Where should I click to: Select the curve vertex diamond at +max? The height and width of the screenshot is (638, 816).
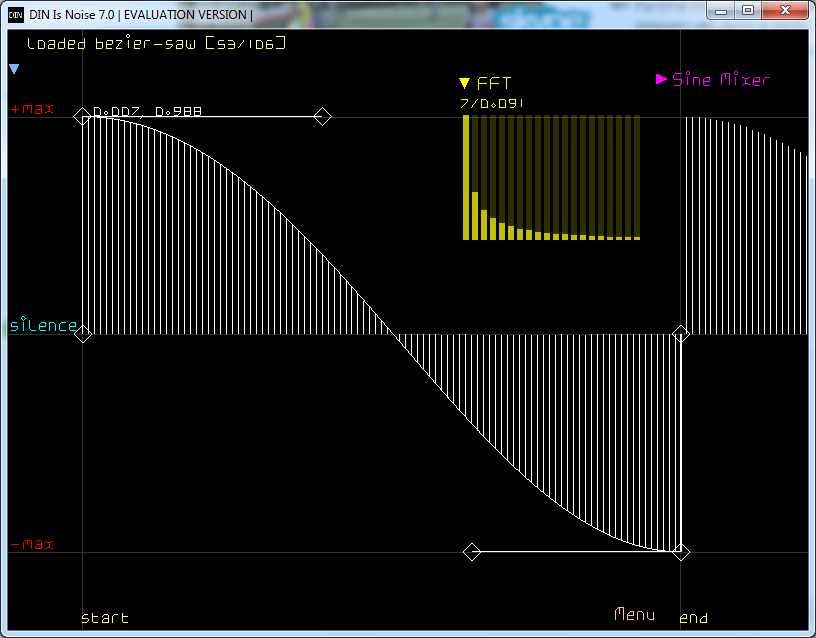tap(83, 117)
